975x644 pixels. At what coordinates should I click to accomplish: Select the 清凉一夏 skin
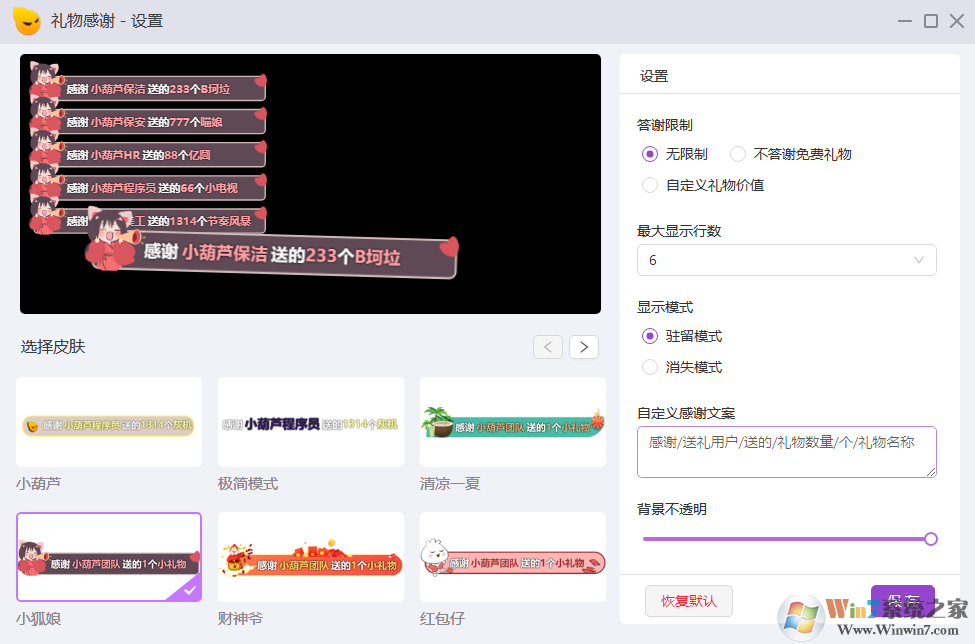pyautogui.click(x=512, y=422)
